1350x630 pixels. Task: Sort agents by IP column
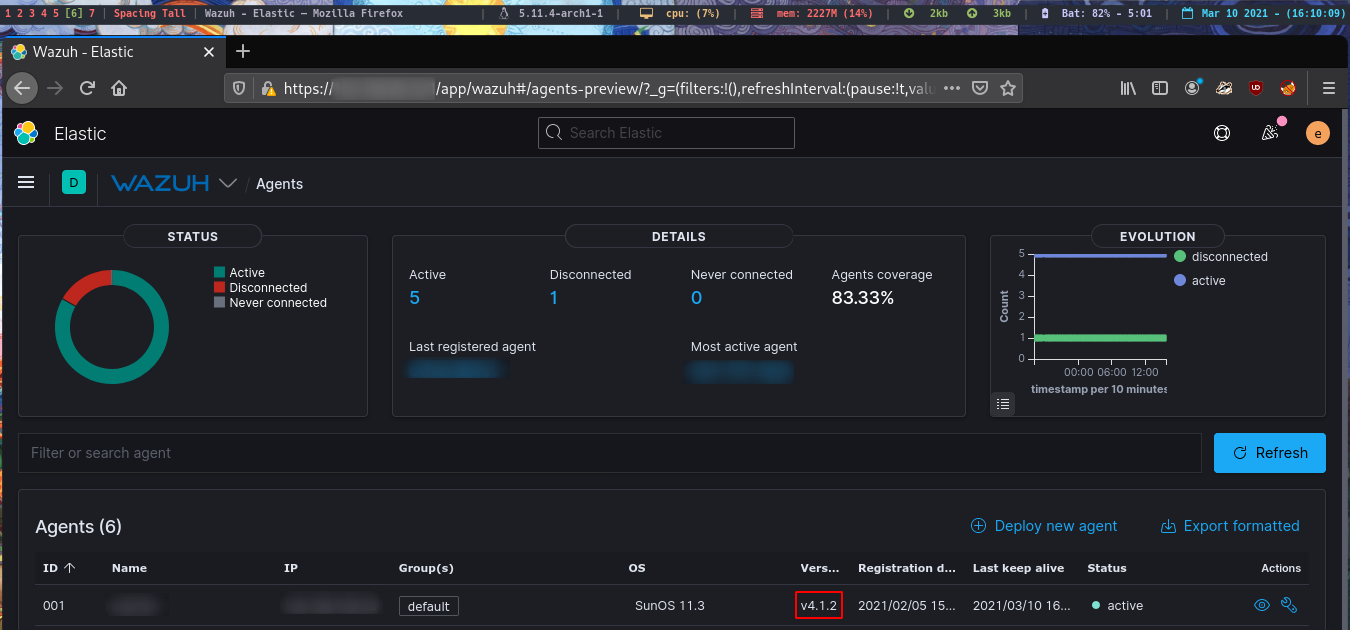coord(290,568)
